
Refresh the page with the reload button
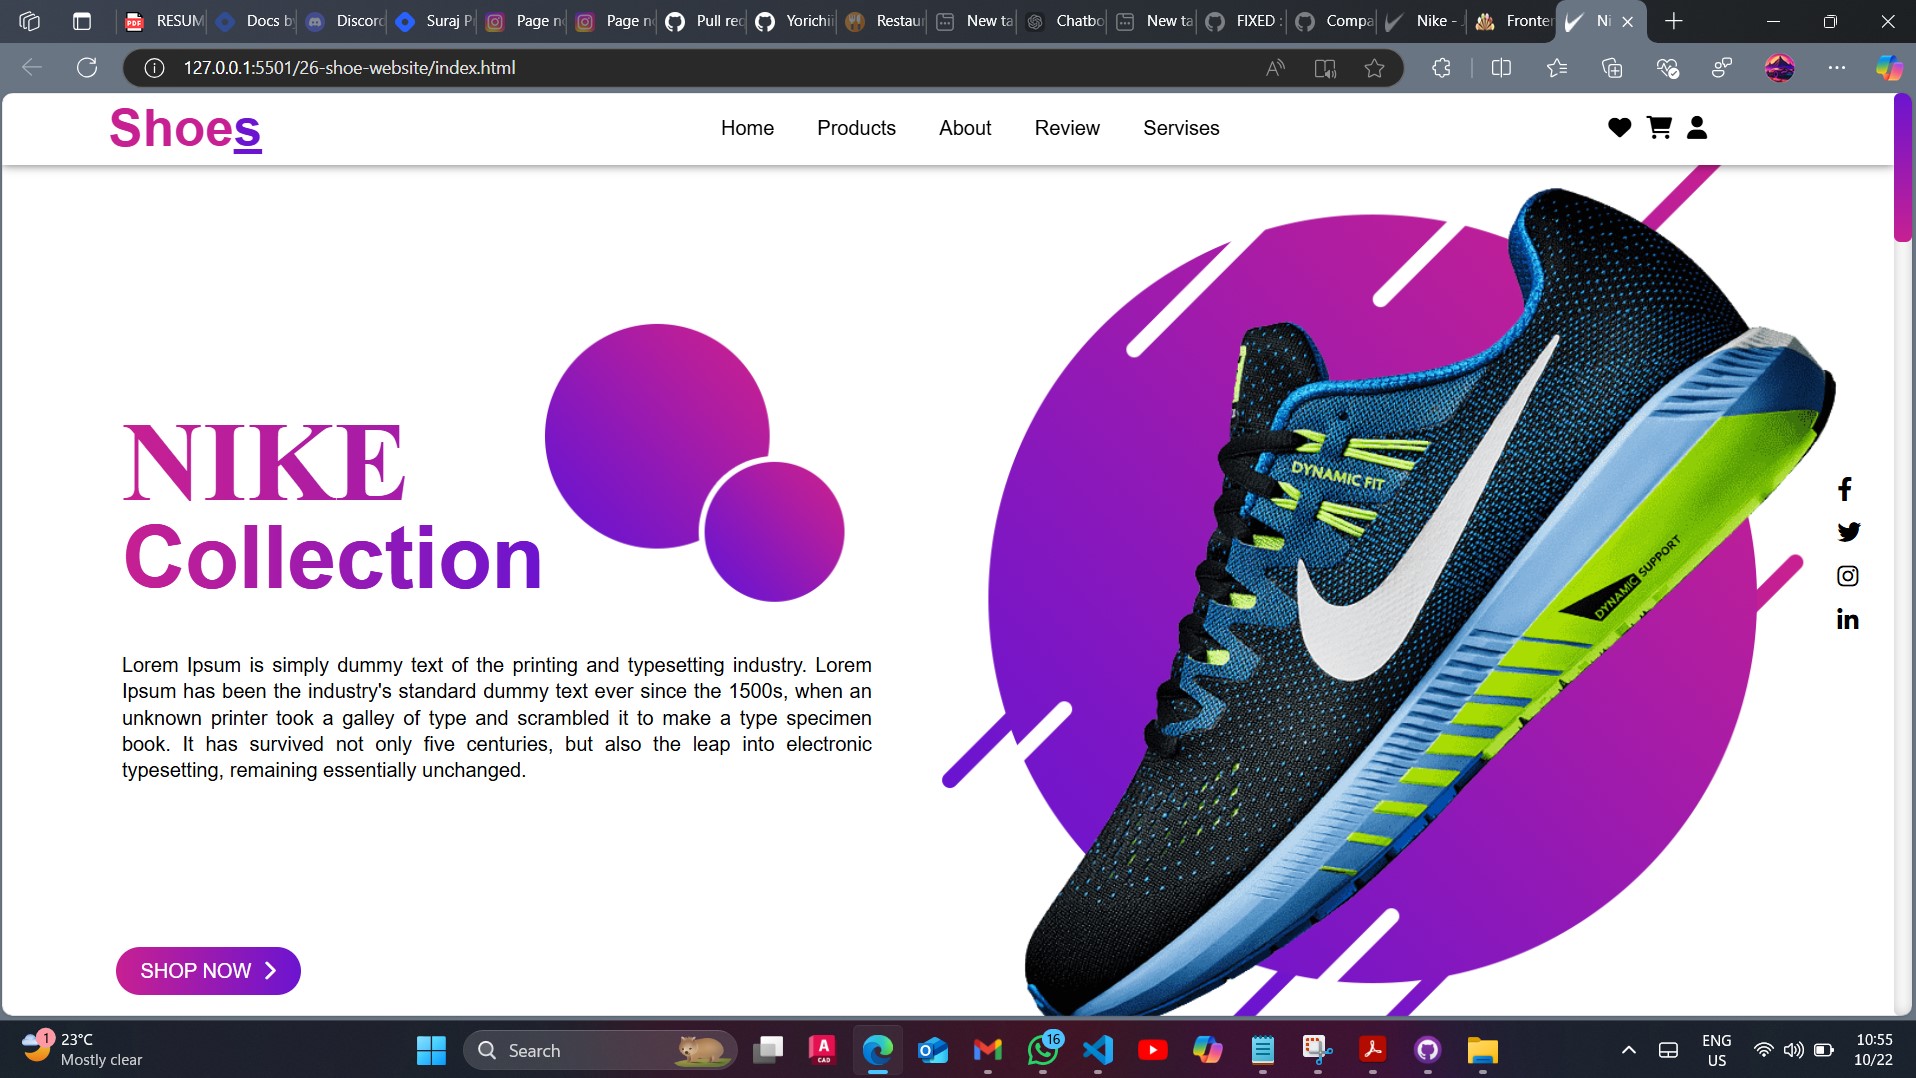(87, 68)
